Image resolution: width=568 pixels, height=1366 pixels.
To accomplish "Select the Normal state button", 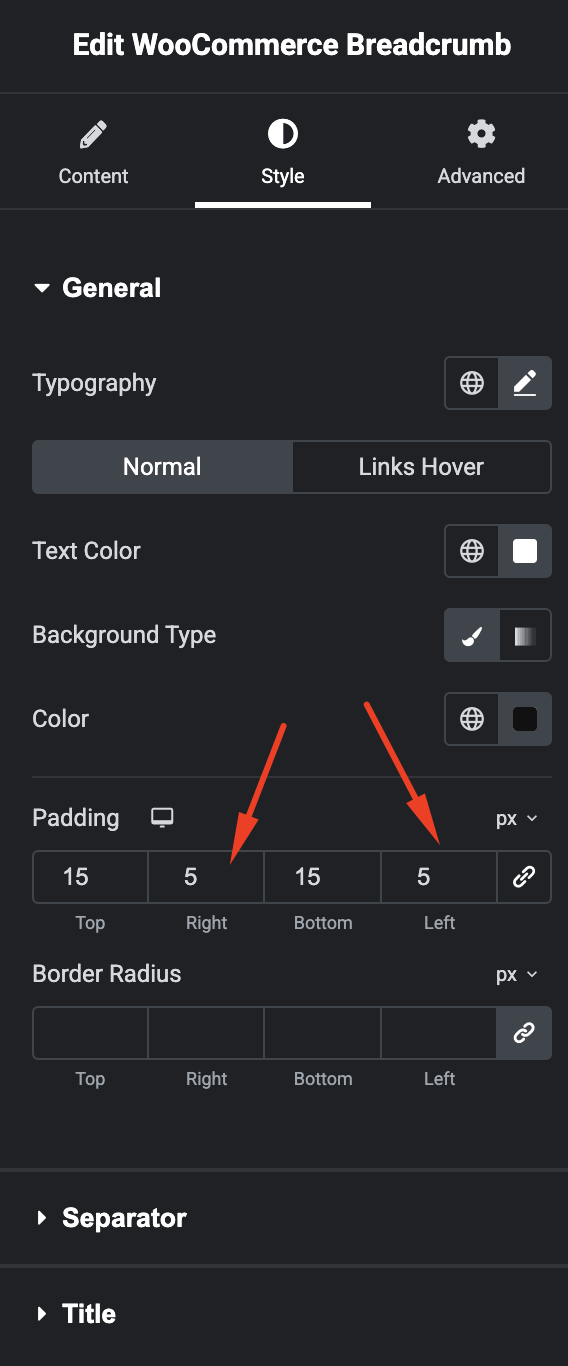I will 162,467.
